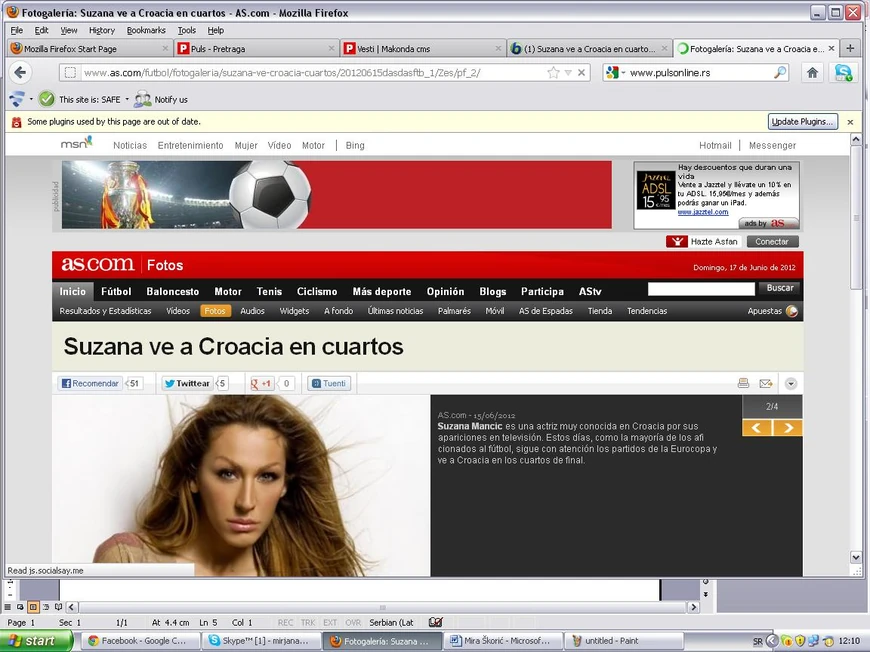This screenshot has width=870, height=652.
Task: Click the search magnifier icon in search box
Action: tap(780, 72)
